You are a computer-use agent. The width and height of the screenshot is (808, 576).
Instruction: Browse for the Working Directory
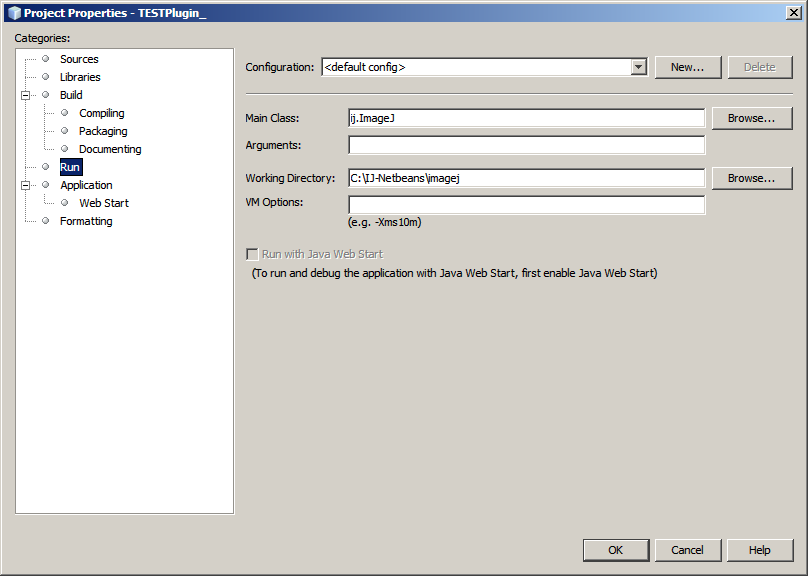tap(751, 178)
